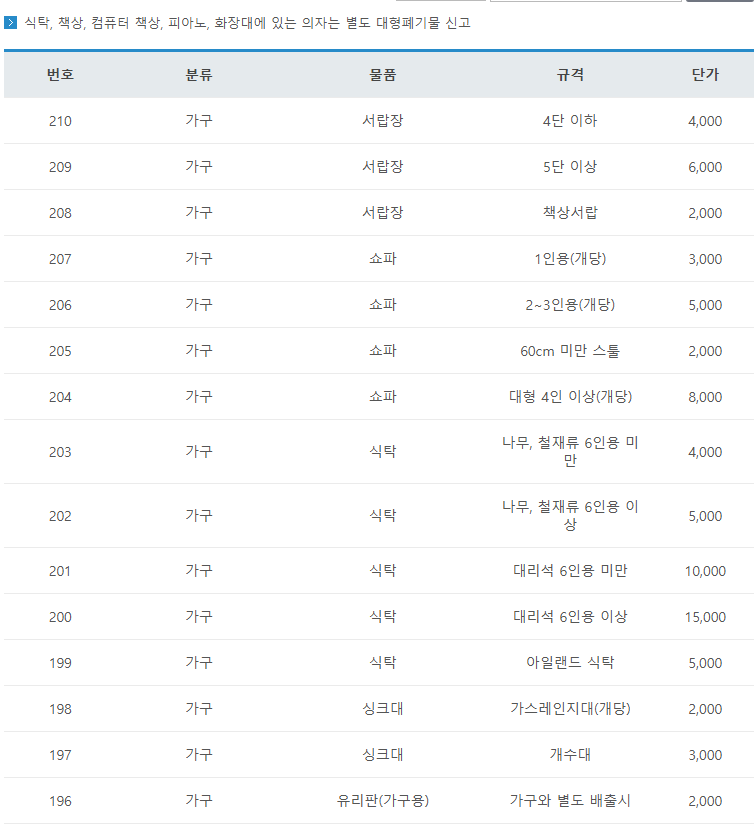This screenshot has height=826, width=755.
Task: Click the notice text about 별도 대형폐기물 신고
Action: click(x=247, y=23)
